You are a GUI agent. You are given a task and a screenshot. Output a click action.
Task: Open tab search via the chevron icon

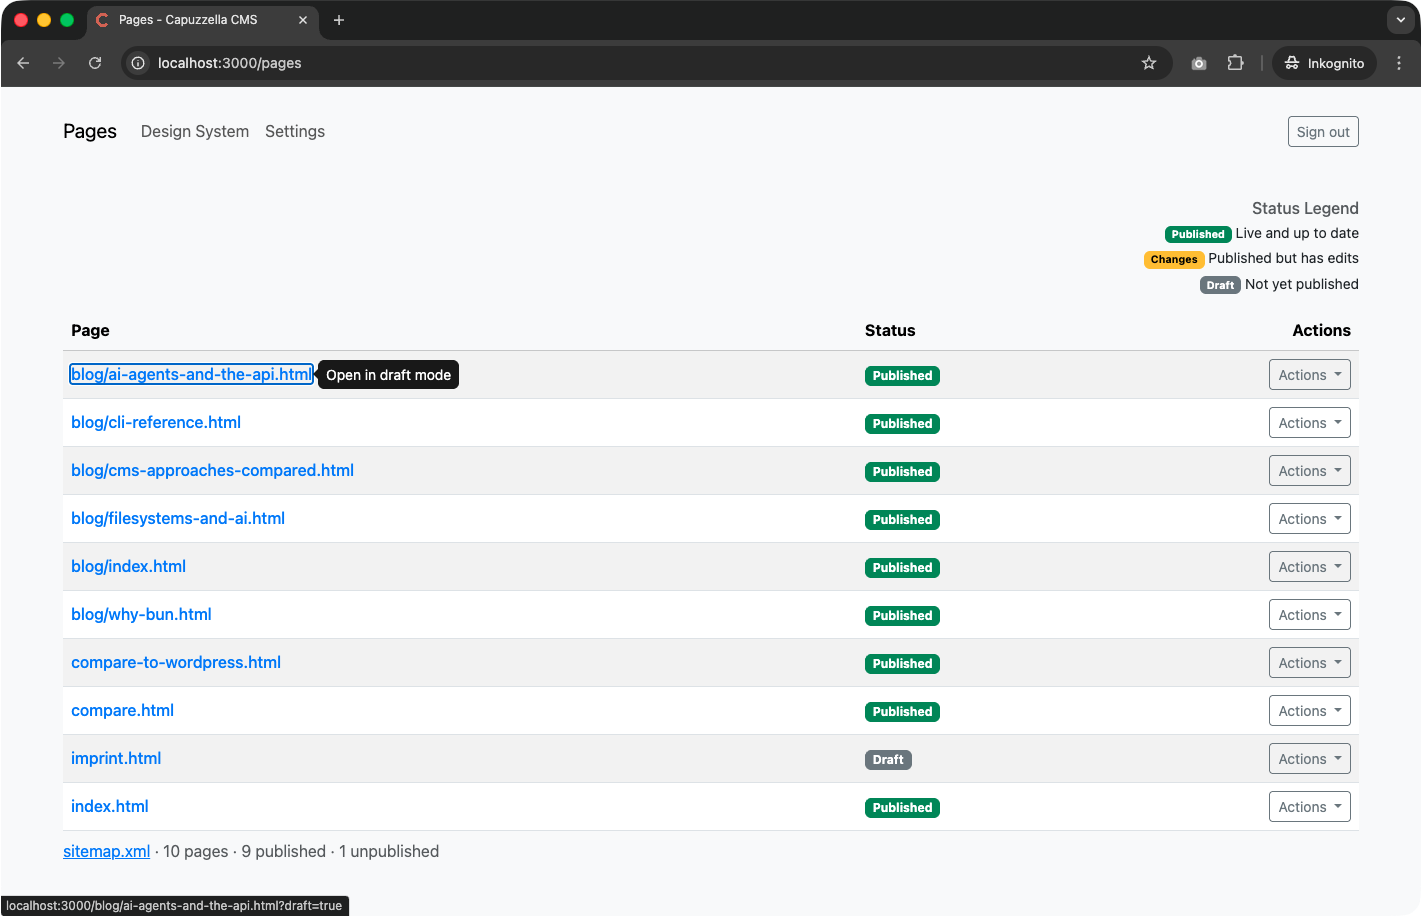click(1399, 20)
